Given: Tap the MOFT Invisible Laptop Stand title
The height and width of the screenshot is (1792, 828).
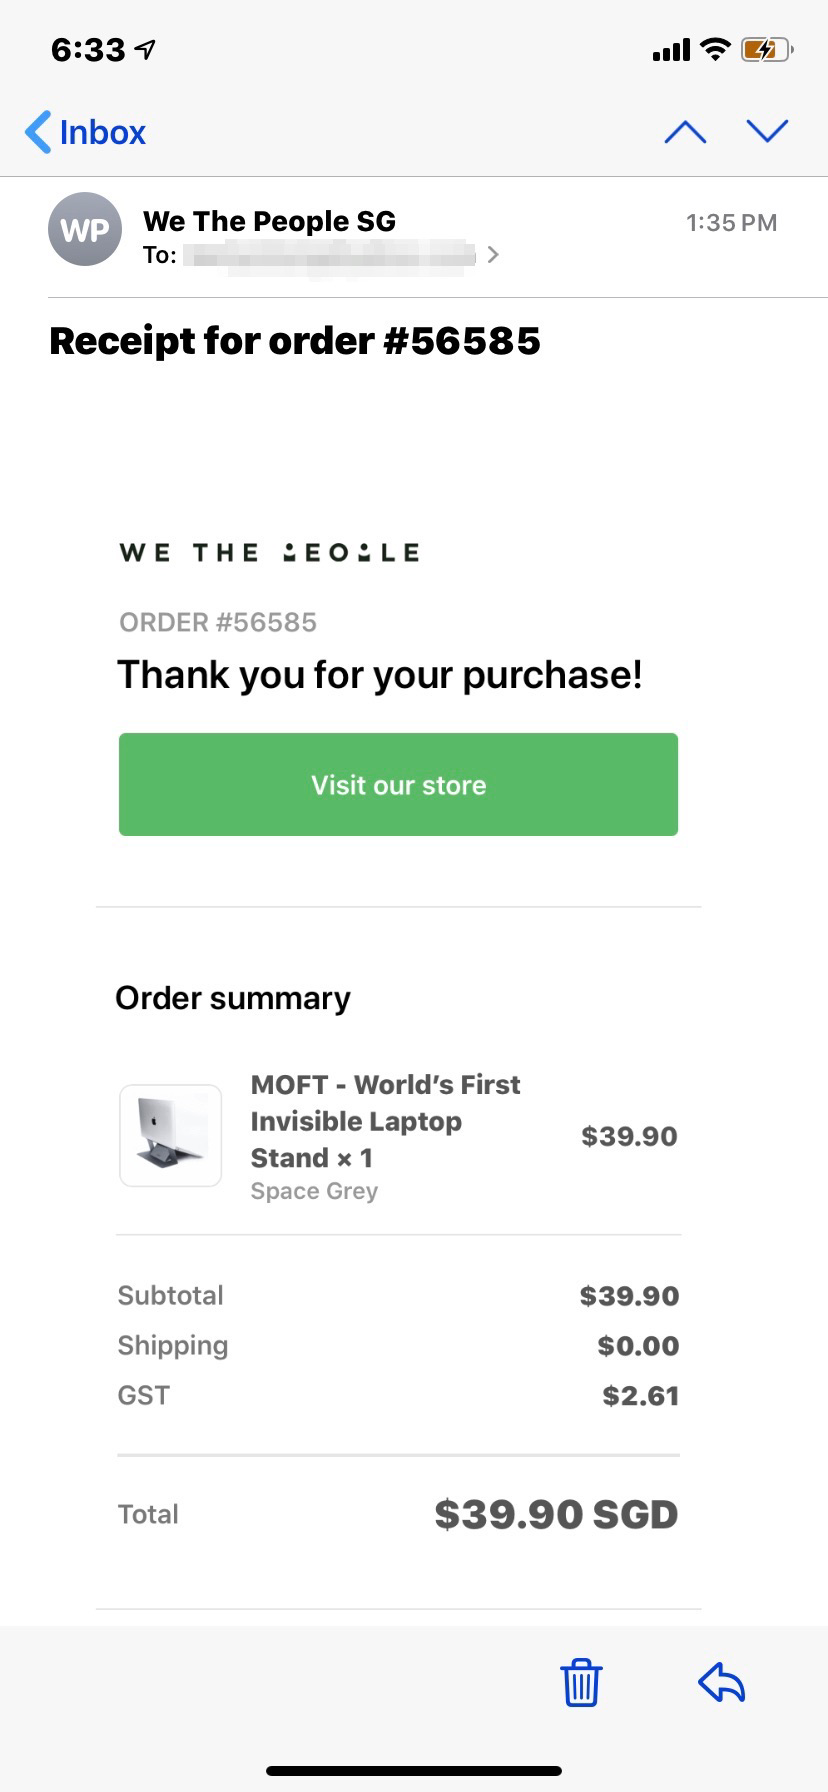Looking at the screenshot, I should (x=385, y=1121).
